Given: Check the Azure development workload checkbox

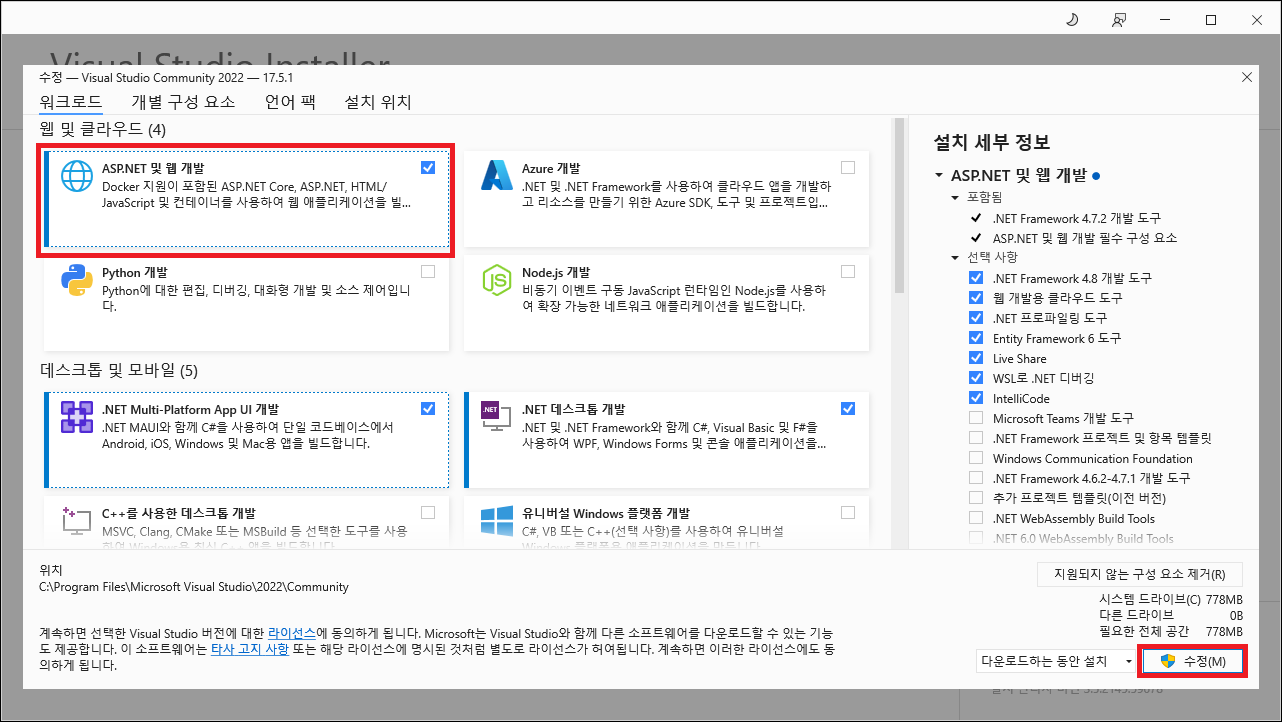Looking at the screenshot, I should pos(848,168).
